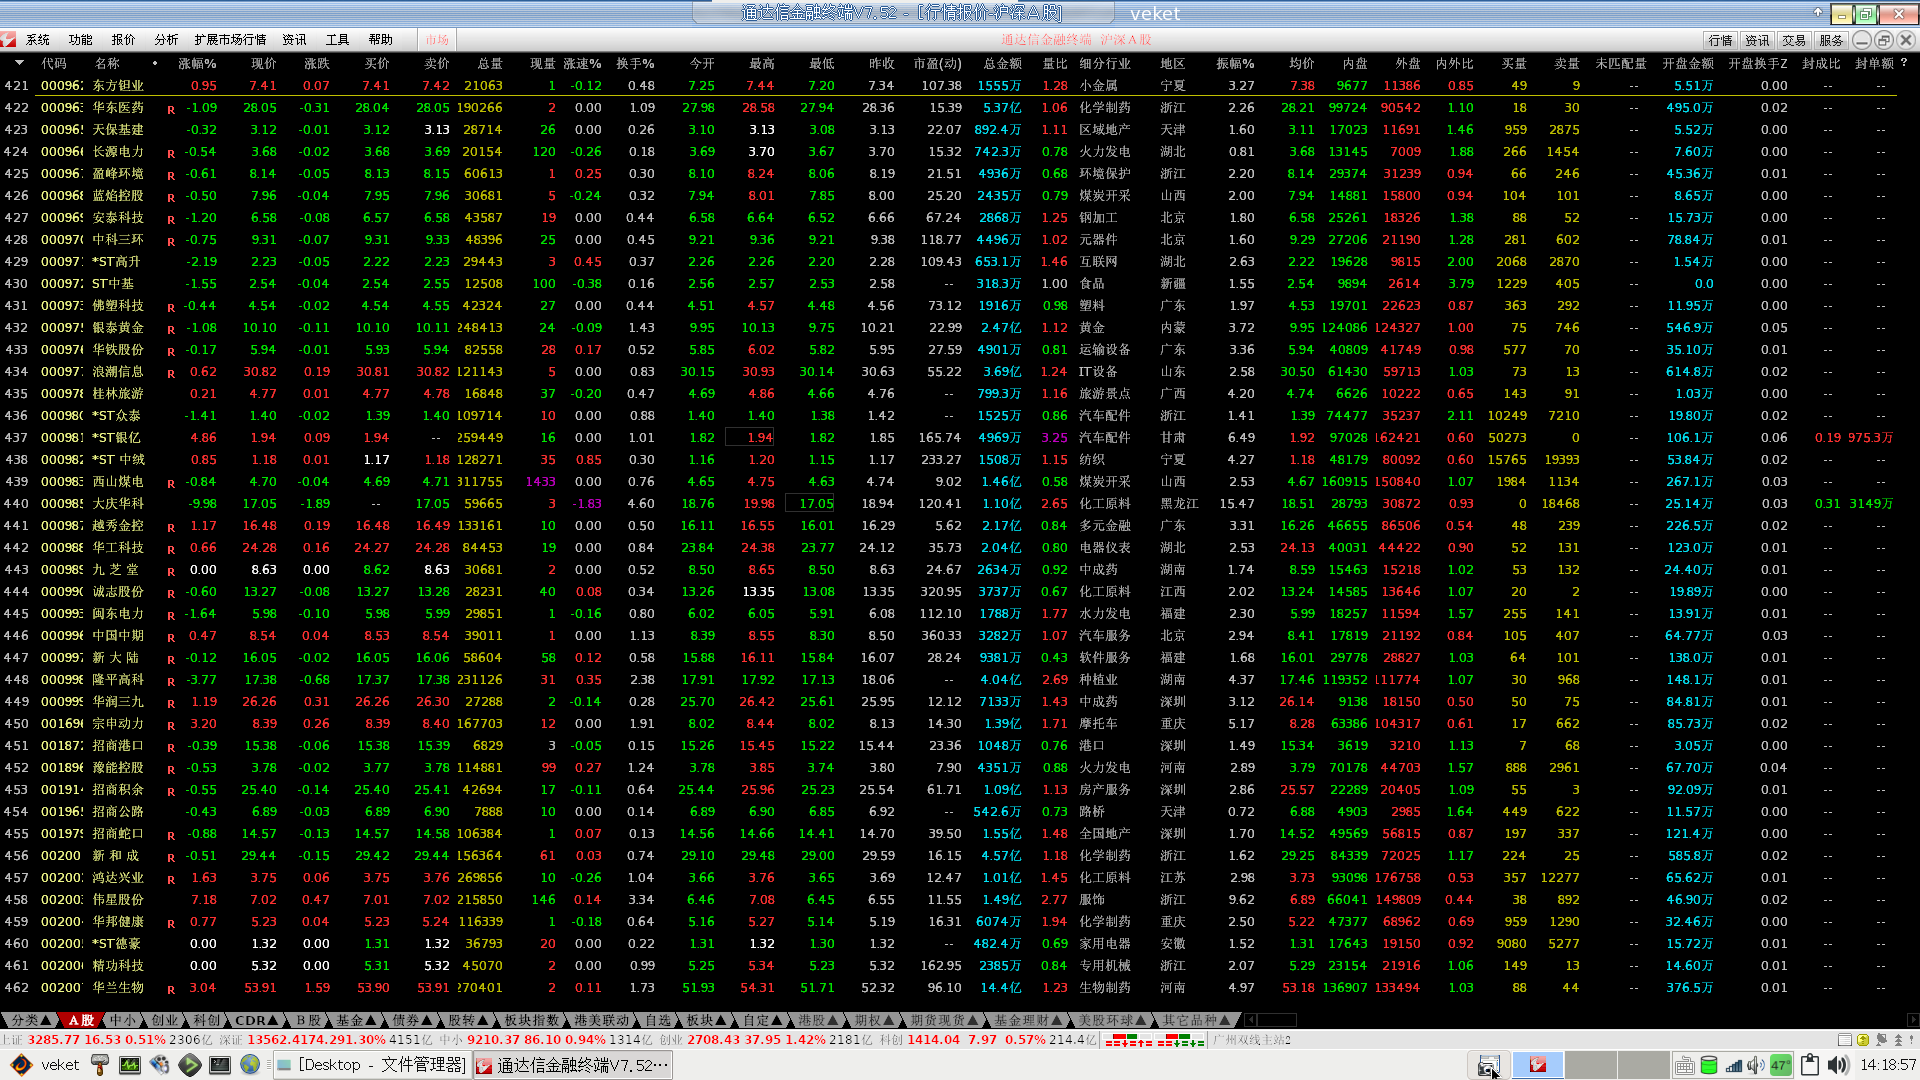The image size is (1920, 1080).
Task: Expand the 债券 bottom tab menu
Action: click(411, 1020)
